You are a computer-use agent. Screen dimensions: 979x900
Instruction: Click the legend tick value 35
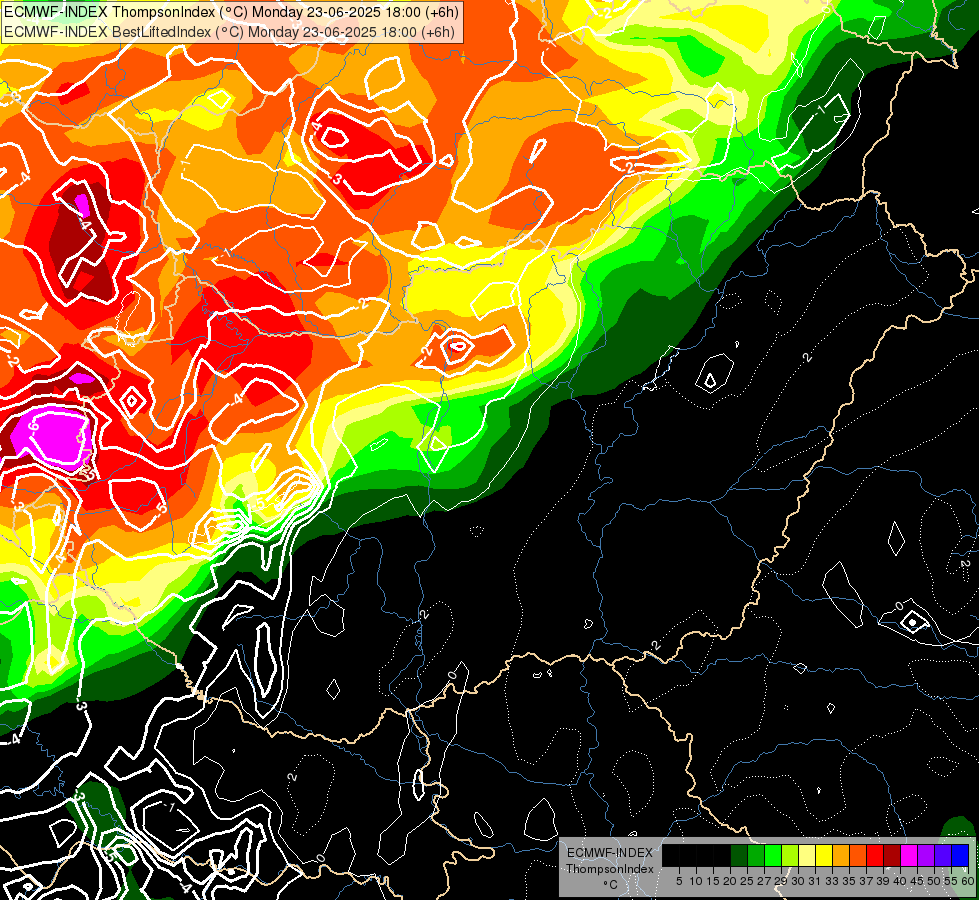click(850, 881)
